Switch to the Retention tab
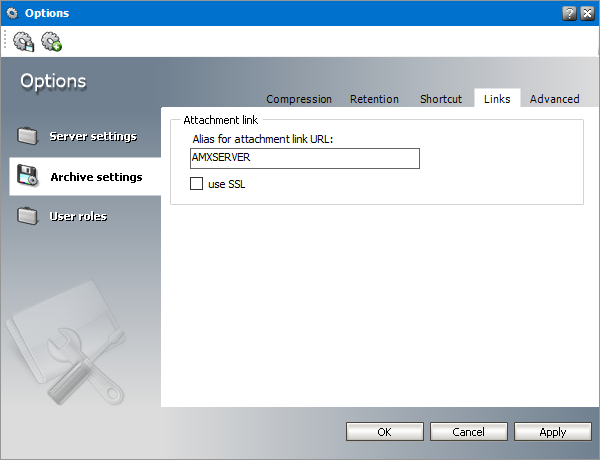Screen dimensions: 600x460 click(x=374, y=99)
